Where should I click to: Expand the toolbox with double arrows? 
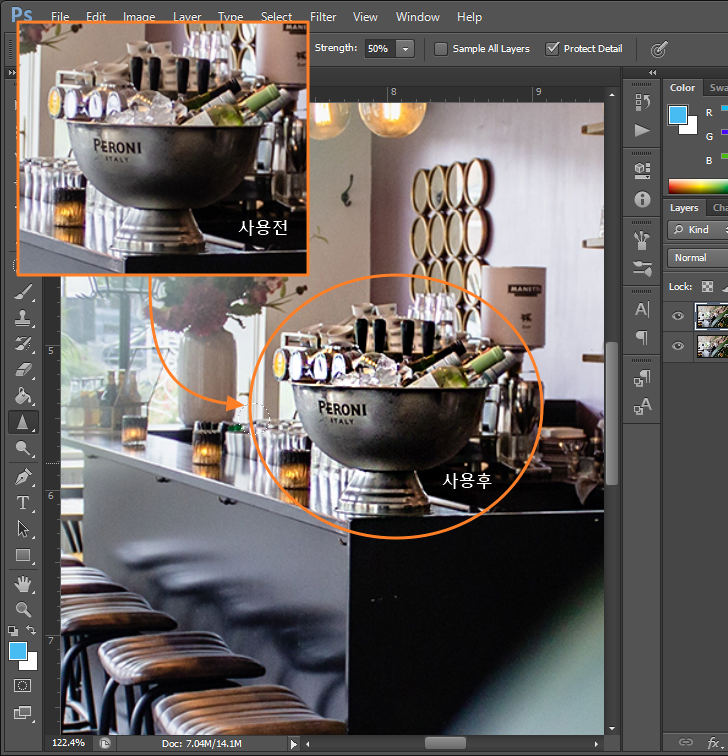click(x=12, y=72)
